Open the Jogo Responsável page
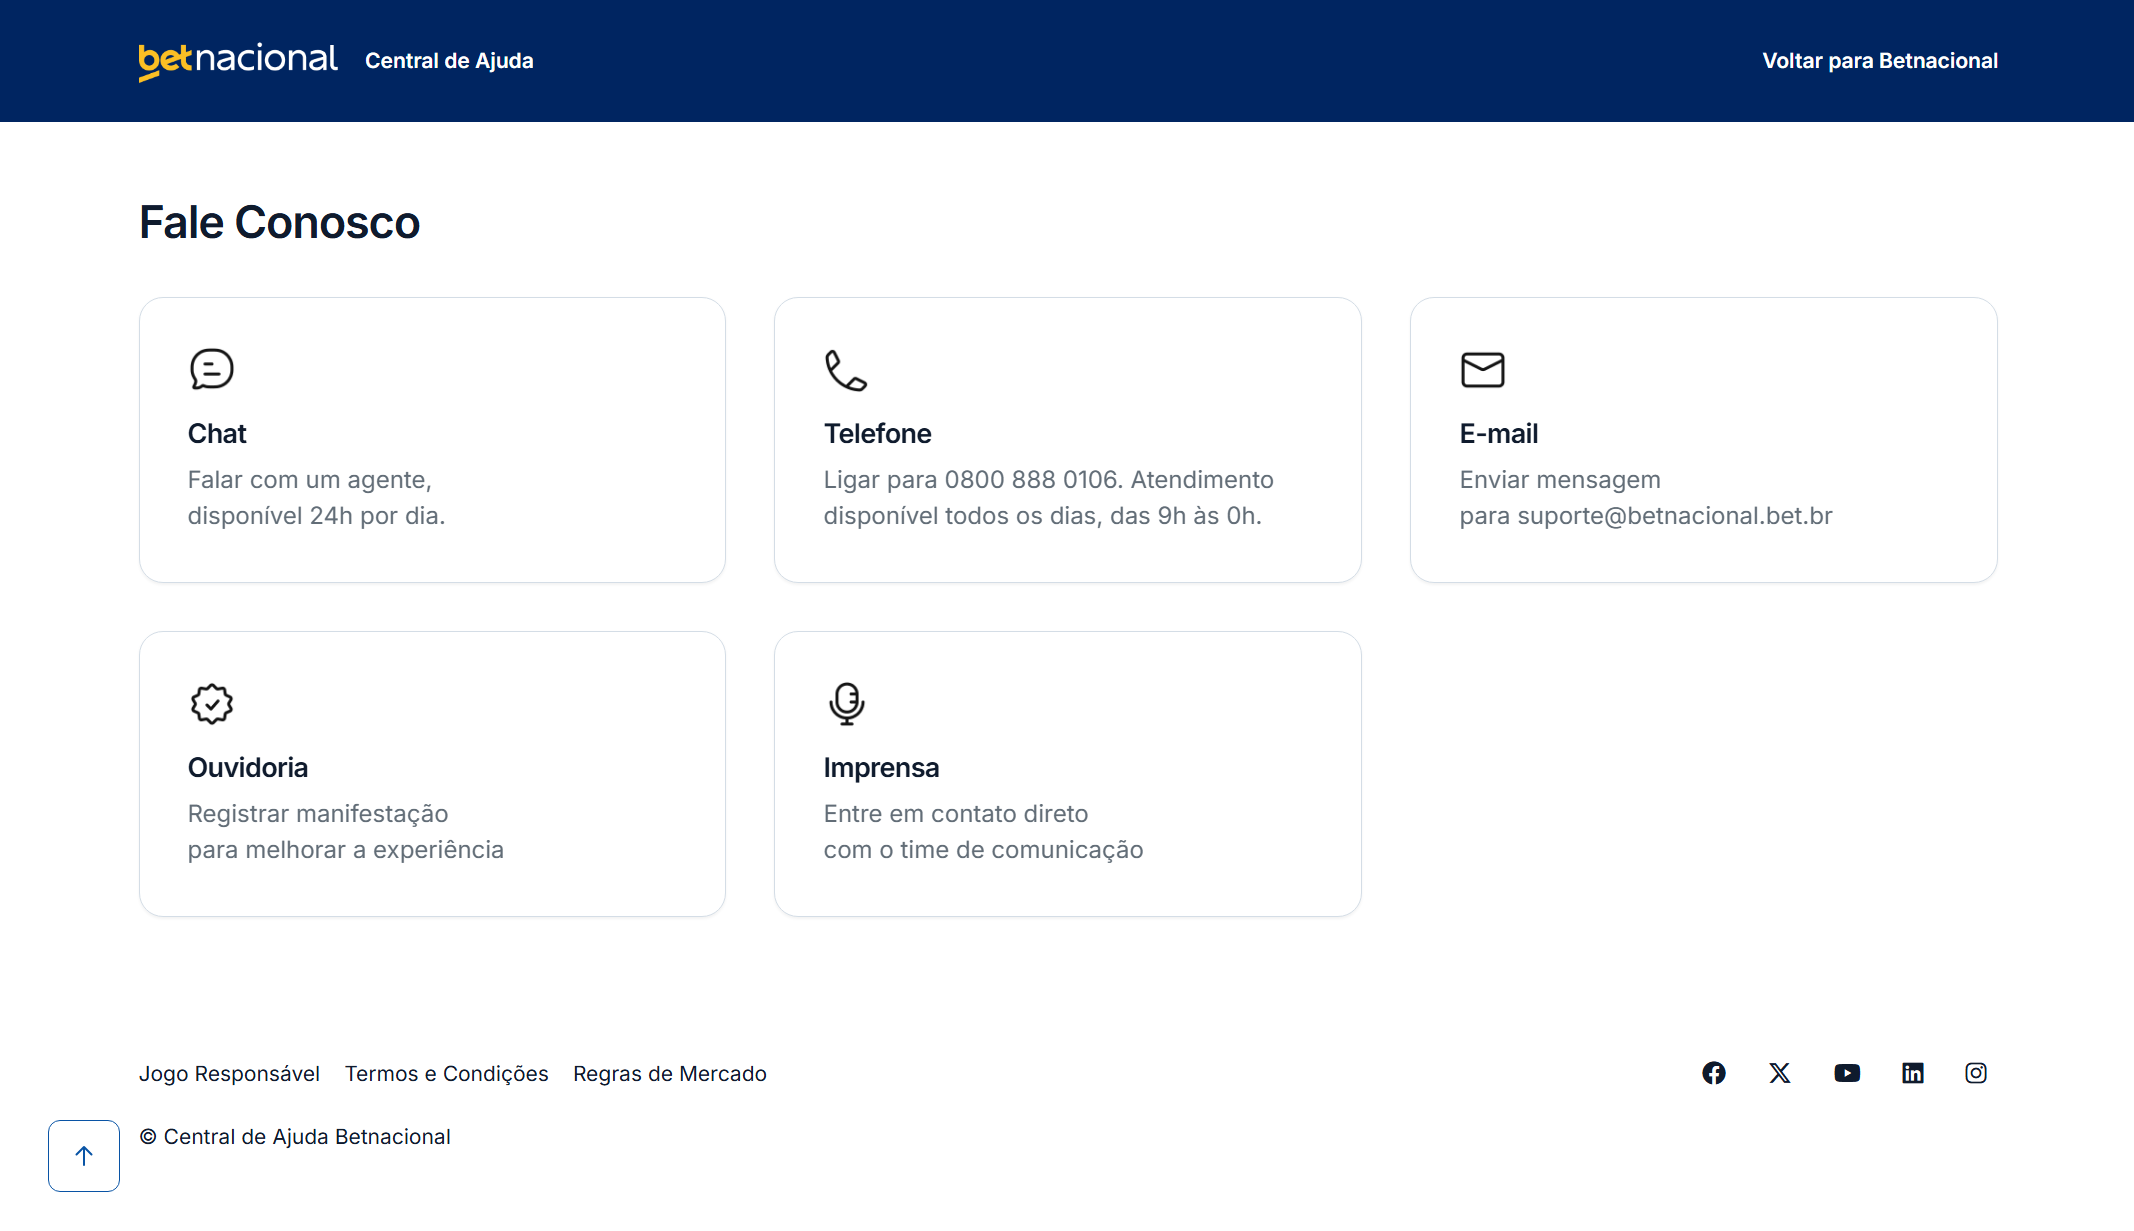Viewport: 2134px width, 1231px height. 229,1073
